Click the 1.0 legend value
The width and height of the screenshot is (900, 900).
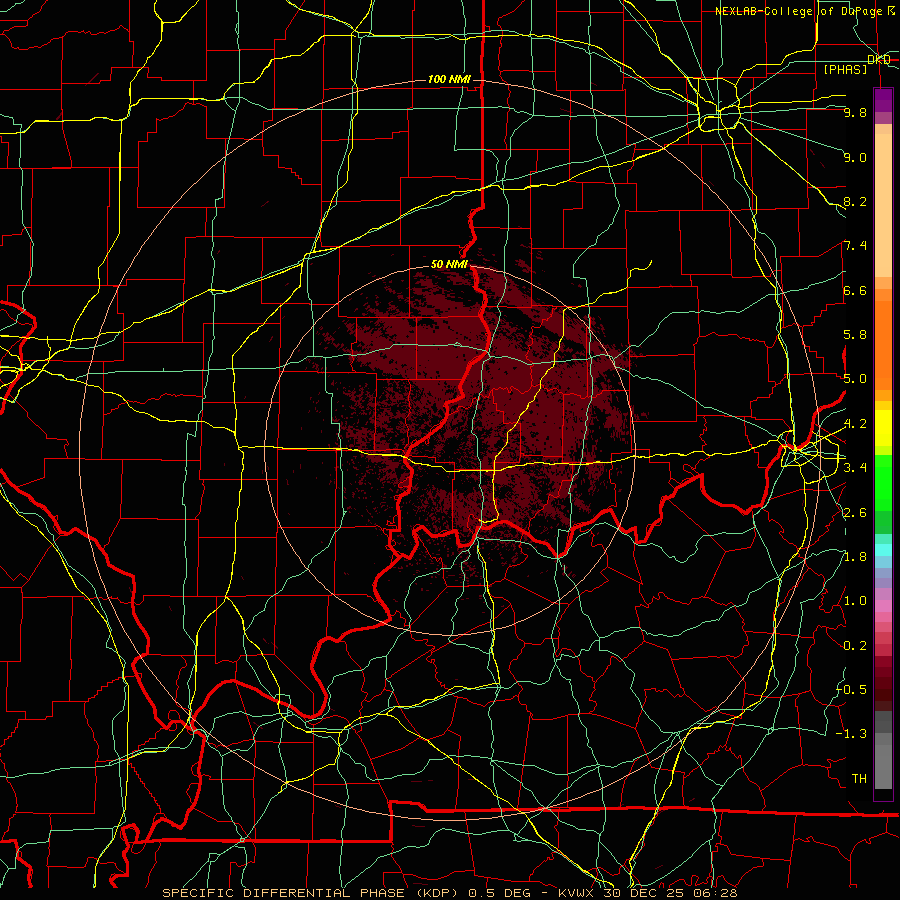click(x=855, y=601)
